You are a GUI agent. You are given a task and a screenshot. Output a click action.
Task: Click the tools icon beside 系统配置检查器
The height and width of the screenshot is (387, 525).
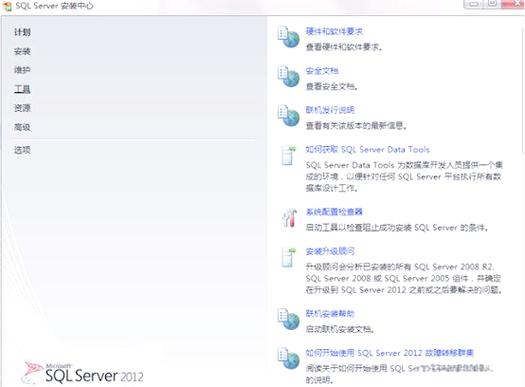coord(290,218)
